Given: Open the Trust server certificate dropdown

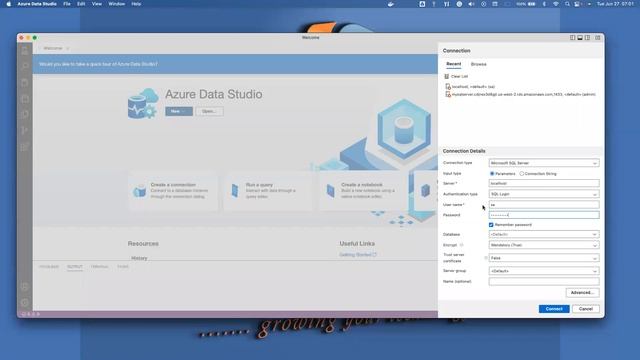Looking at the screenshot, I should click(x=544, y=258).
